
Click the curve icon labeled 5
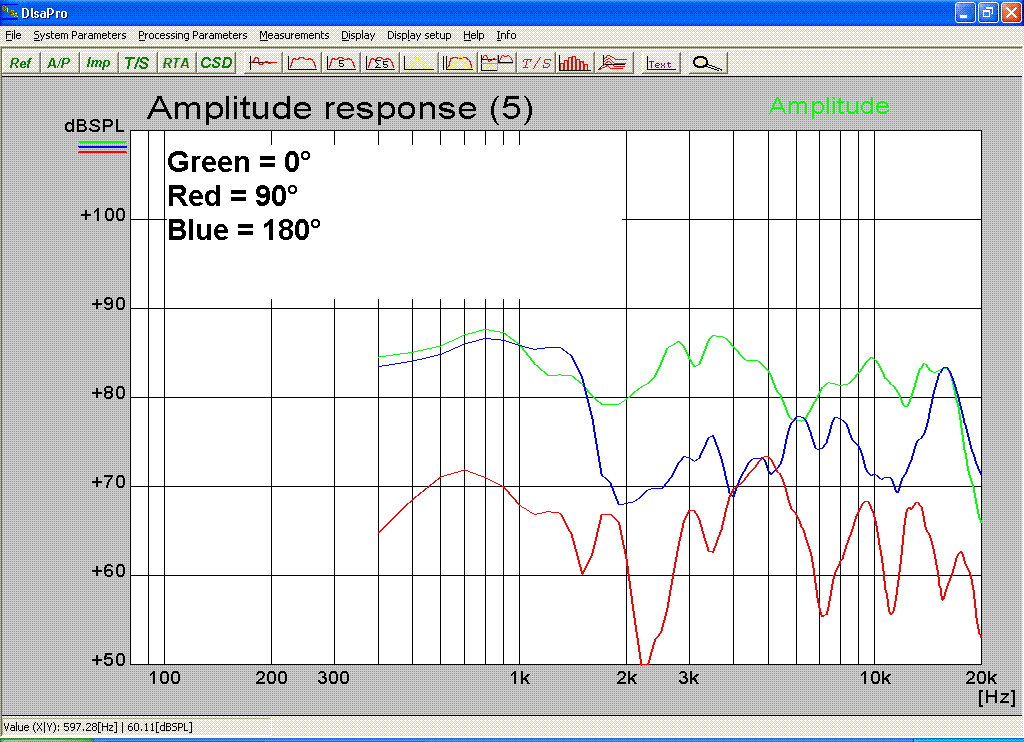click(x=341, y=63)
